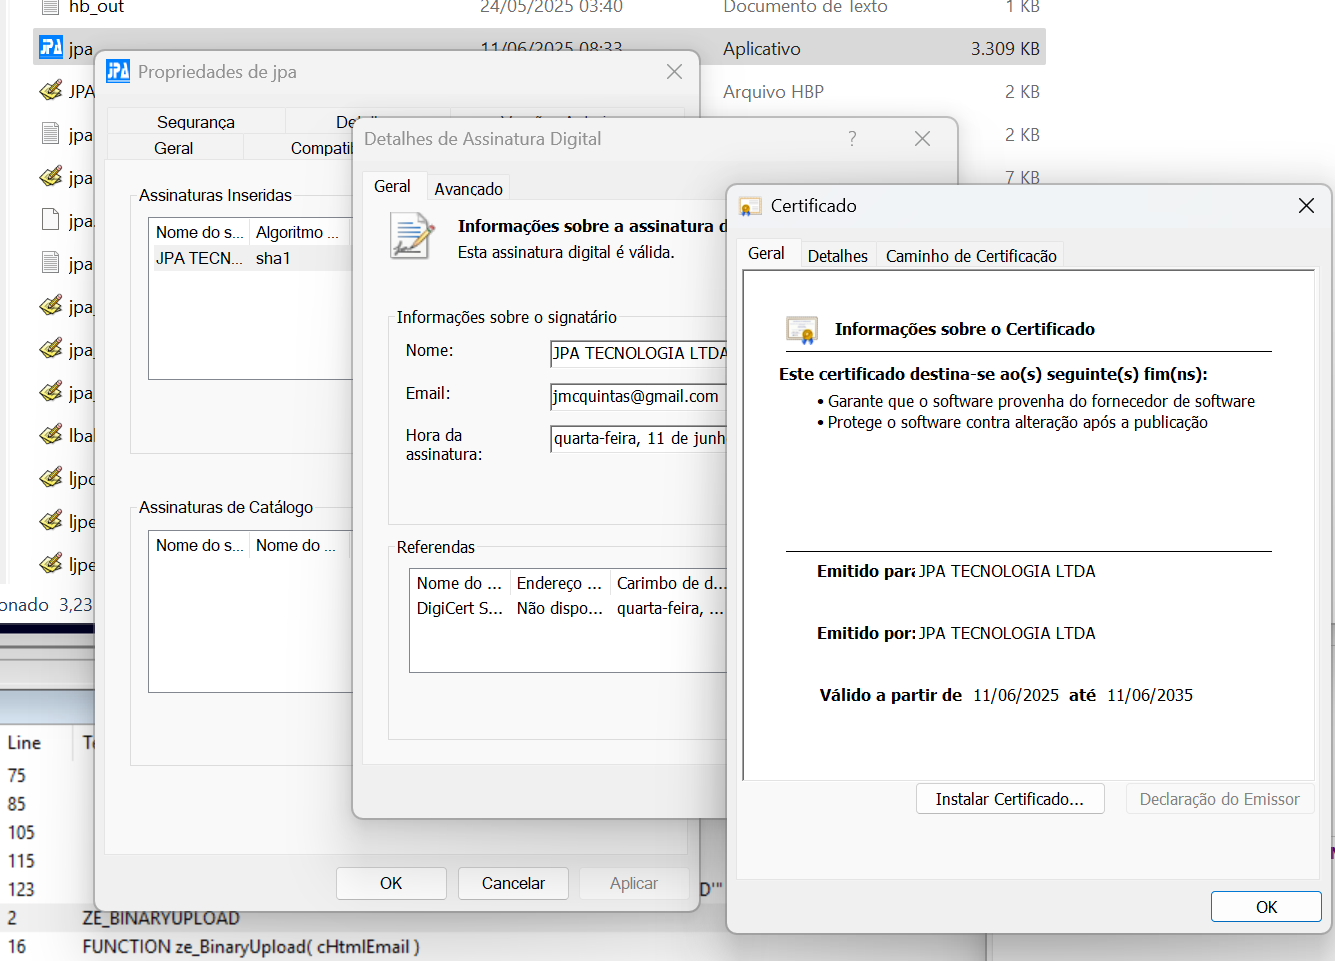The height and width of the screenshot is (961, 1335).
Task: Click the hb_out text document icon
Action: [x=50, y=8]
